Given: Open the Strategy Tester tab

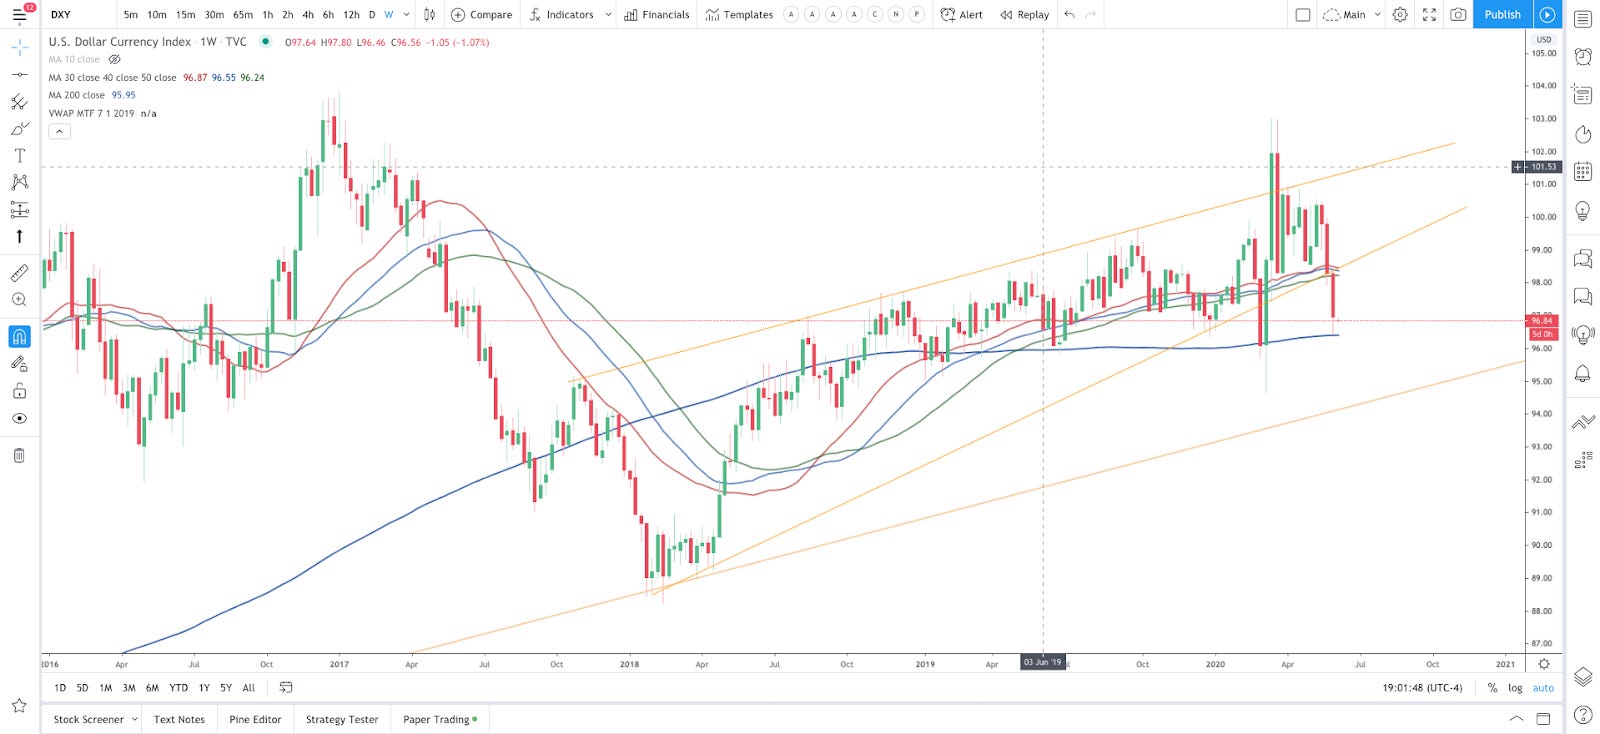Looking at the screenshot, I should click(342, 719).
